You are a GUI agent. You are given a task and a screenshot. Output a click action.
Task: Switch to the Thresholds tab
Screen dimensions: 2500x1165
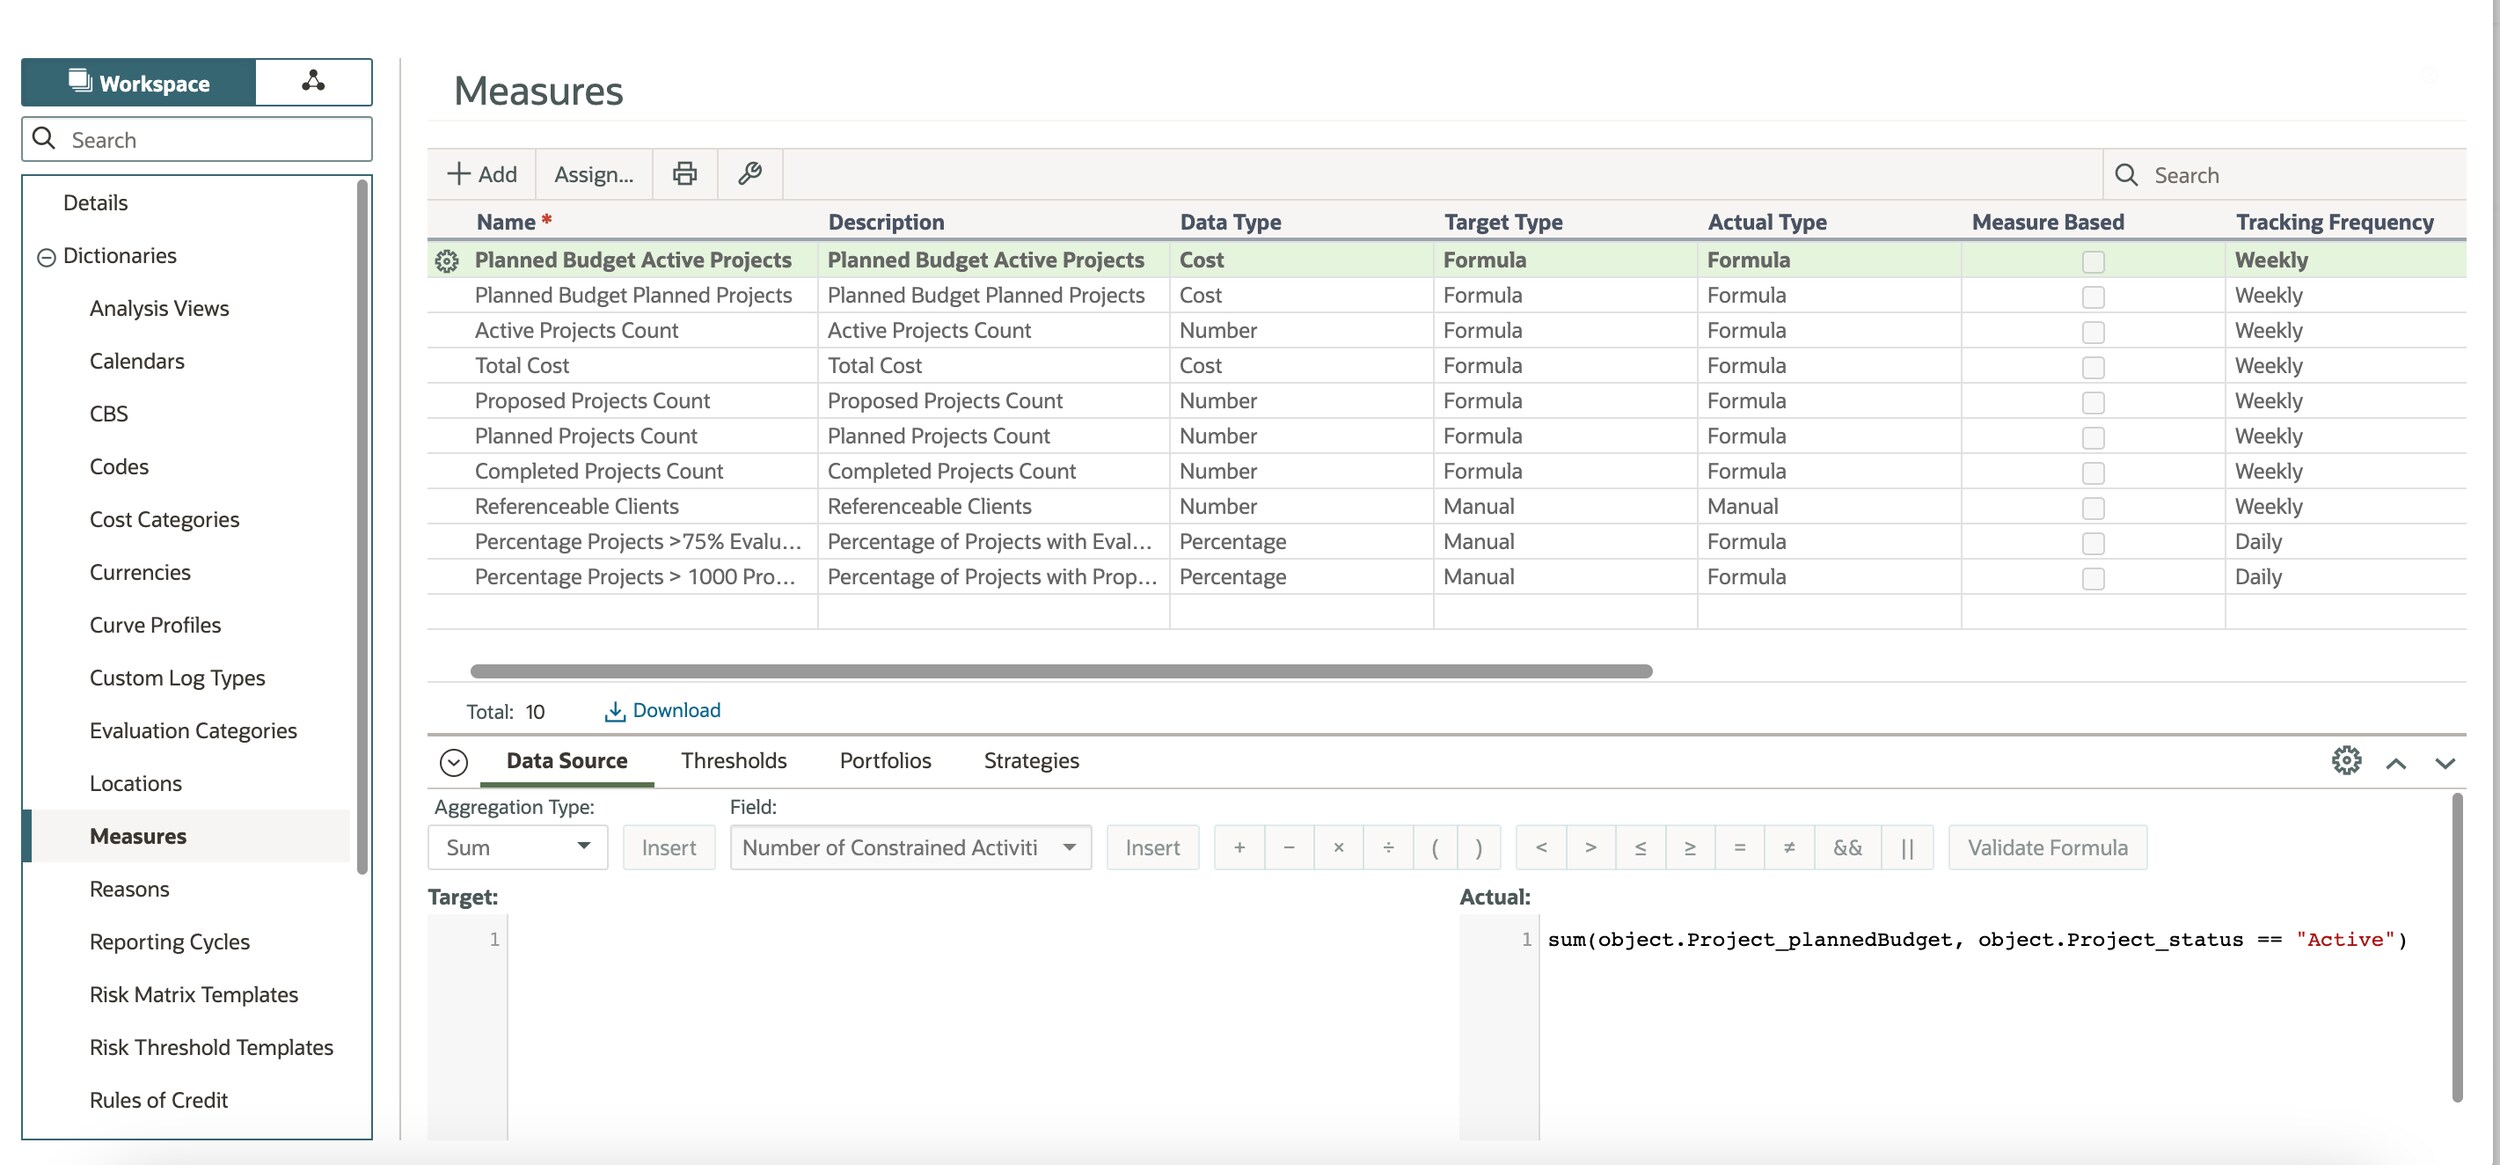click(x=733, y=761)
